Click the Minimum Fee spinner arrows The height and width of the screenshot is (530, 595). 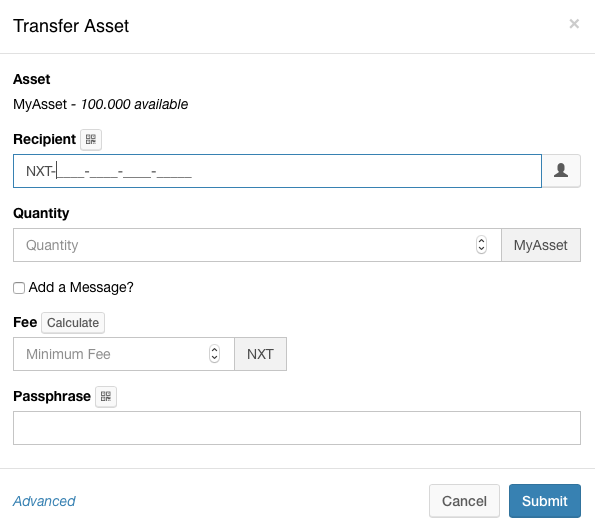(x=214, y=354)
